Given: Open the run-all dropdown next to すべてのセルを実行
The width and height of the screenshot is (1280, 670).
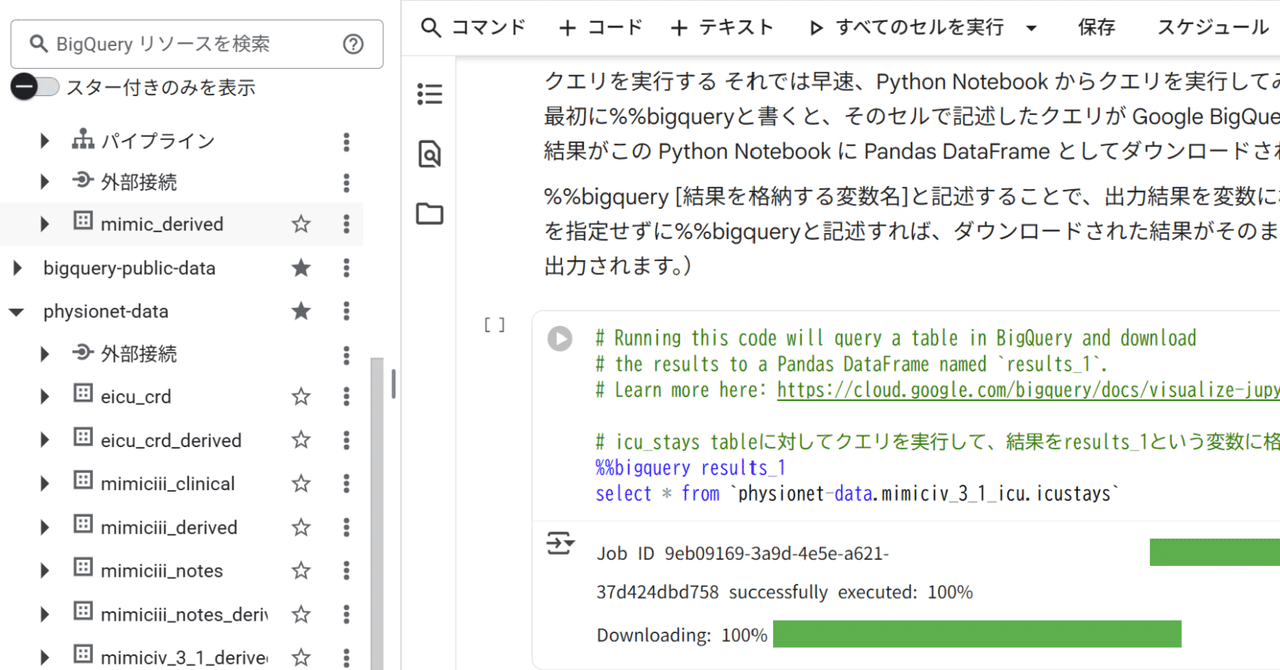Looking at the screenshot, I should click(x=1030, y=27).
